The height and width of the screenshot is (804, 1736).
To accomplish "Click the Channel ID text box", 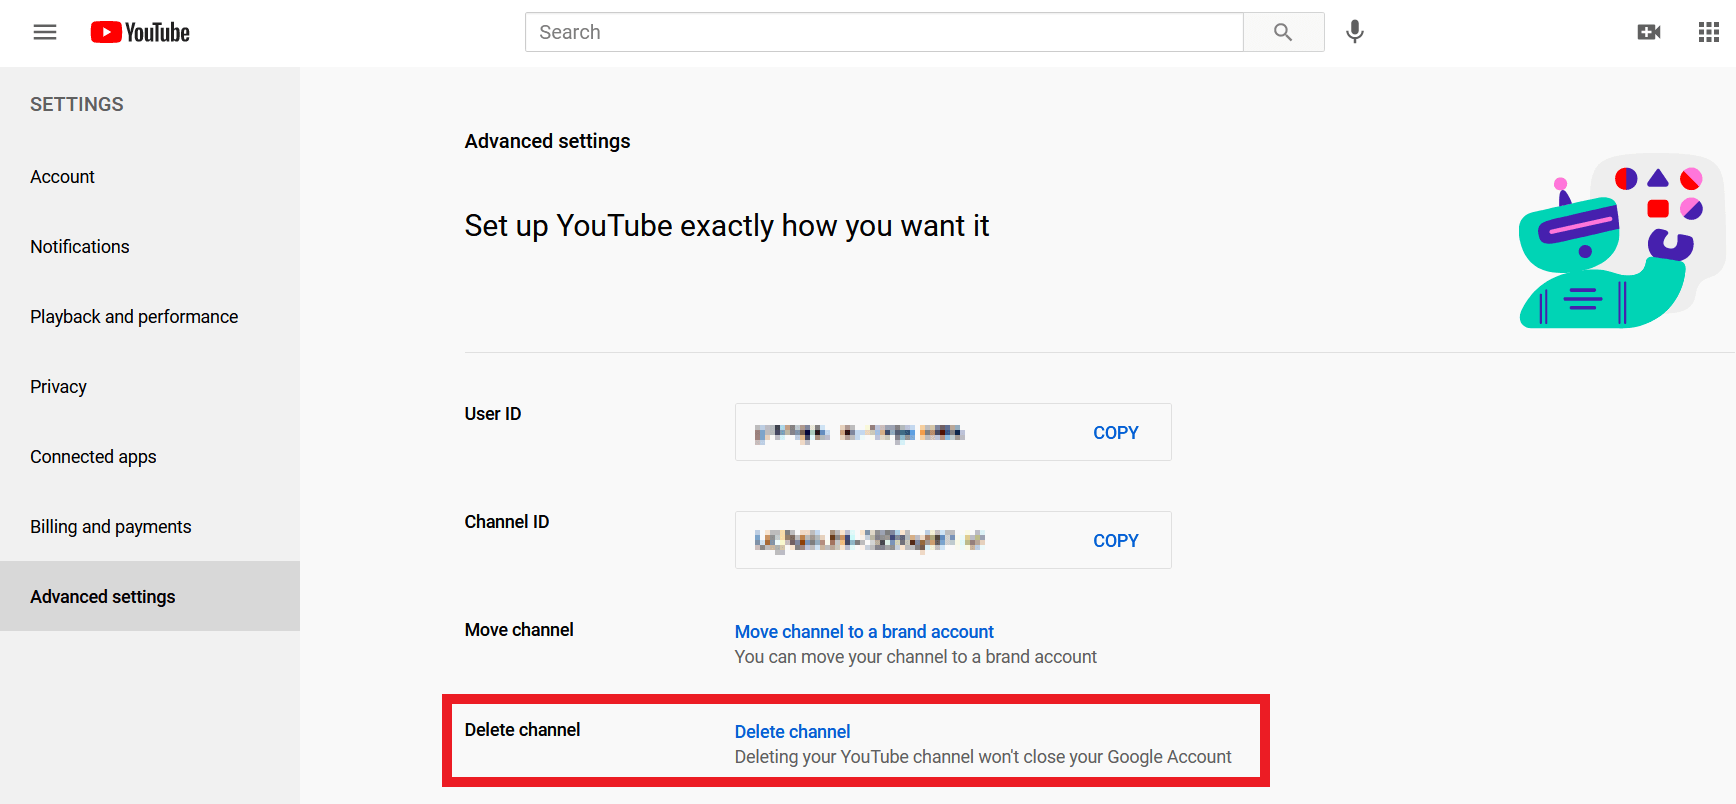I will pos(900,540).
